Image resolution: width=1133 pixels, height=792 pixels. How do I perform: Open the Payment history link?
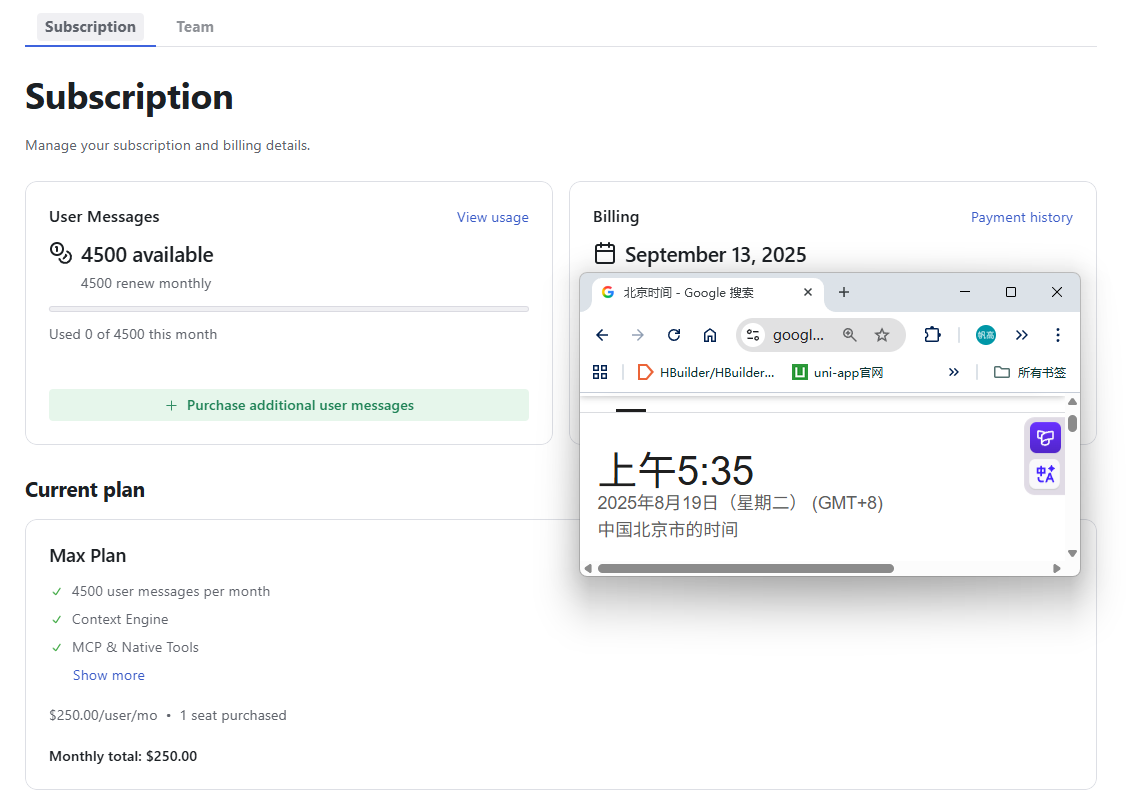pos(1021,218)
